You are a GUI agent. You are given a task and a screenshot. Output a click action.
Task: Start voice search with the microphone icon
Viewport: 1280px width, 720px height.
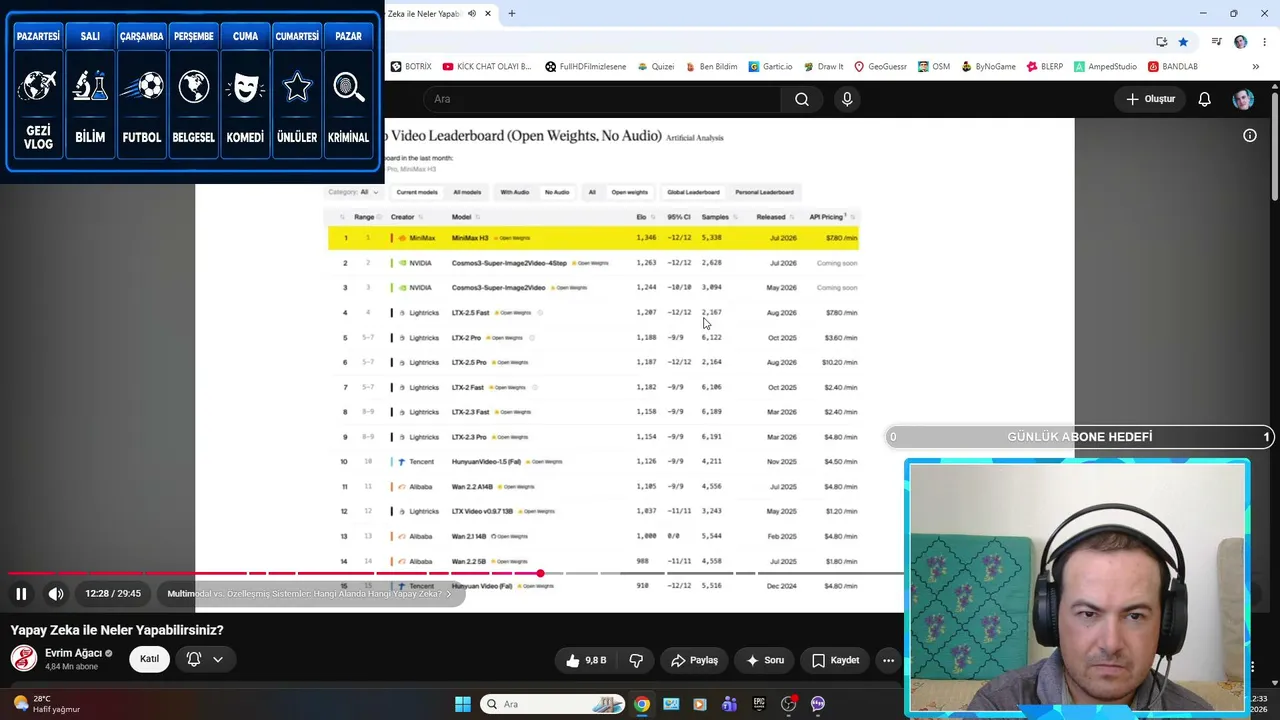pos(847,99)
